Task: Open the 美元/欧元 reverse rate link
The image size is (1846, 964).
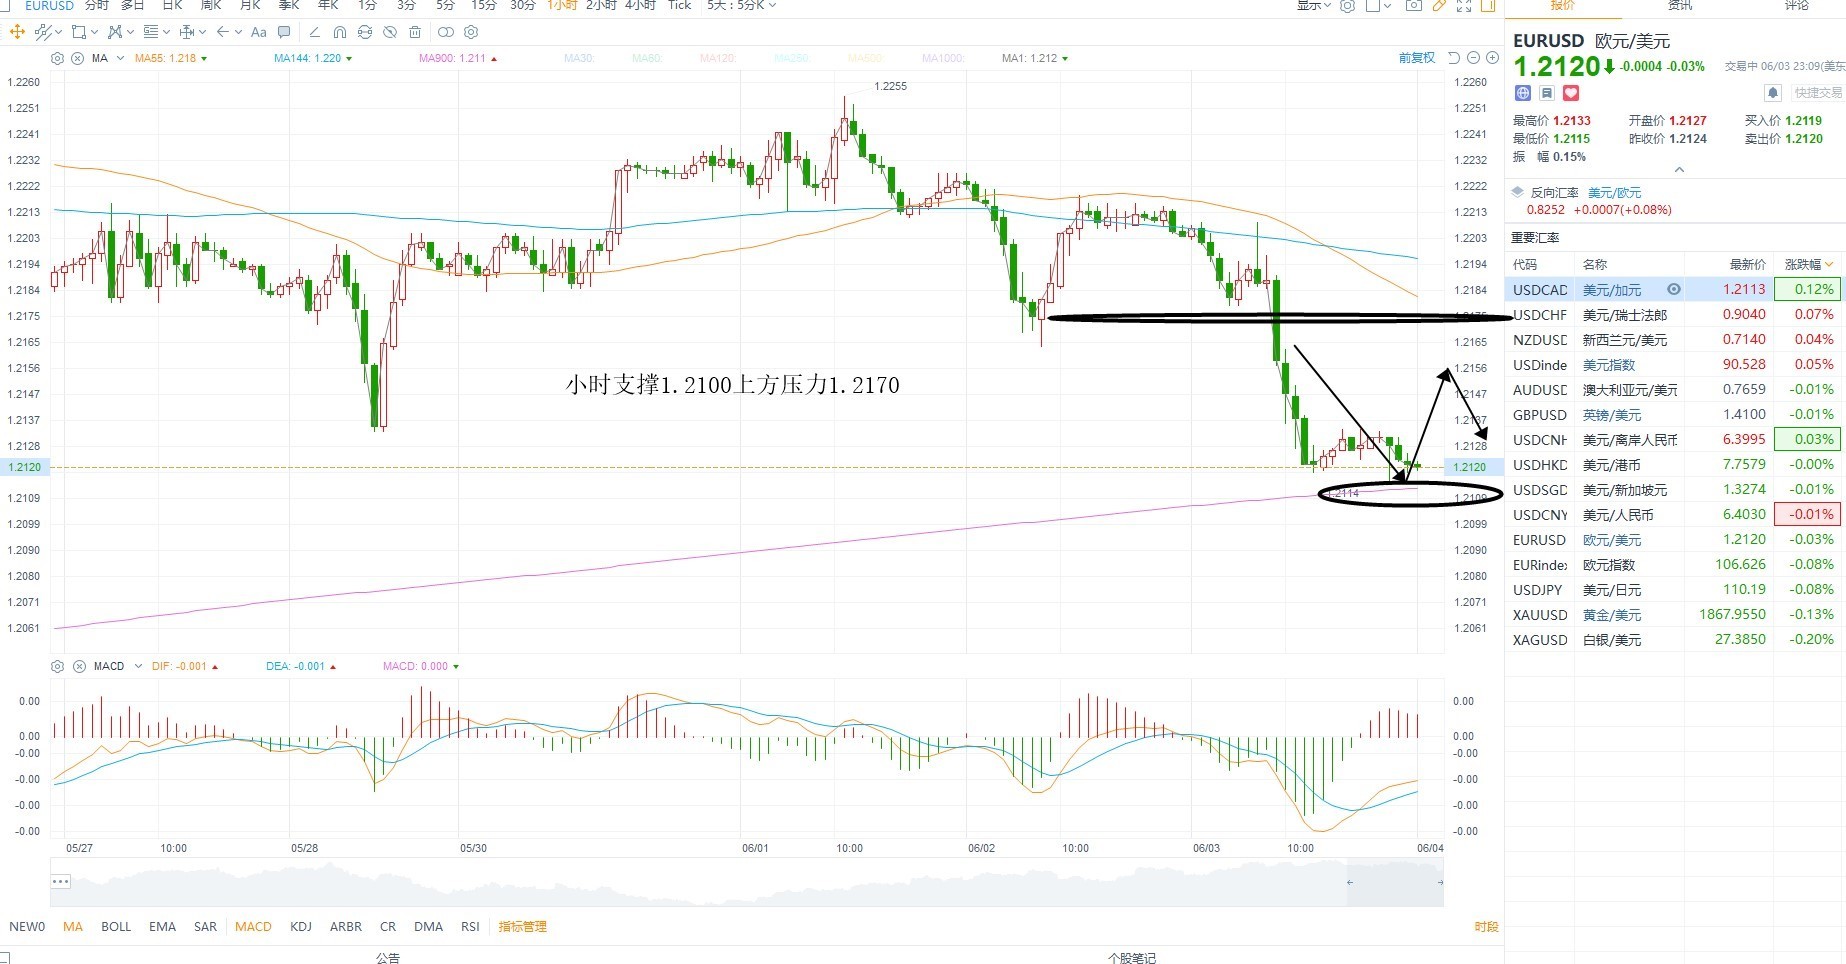Action: pos(1614,192)
